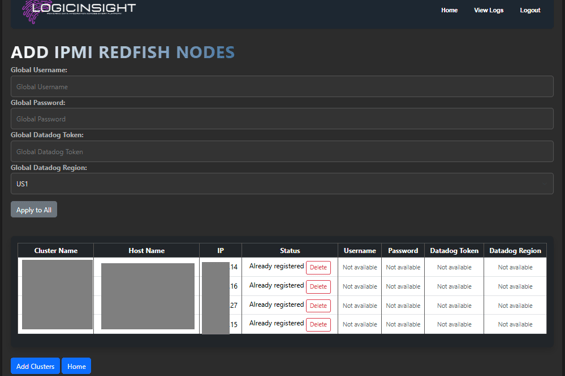
Task: Select the Cluster Name column header
Action: point(56,251)
